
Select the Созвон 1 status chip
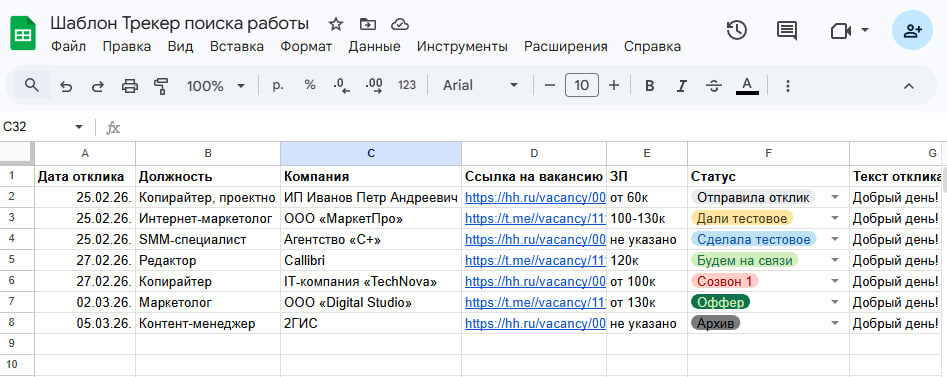[725, 281]
